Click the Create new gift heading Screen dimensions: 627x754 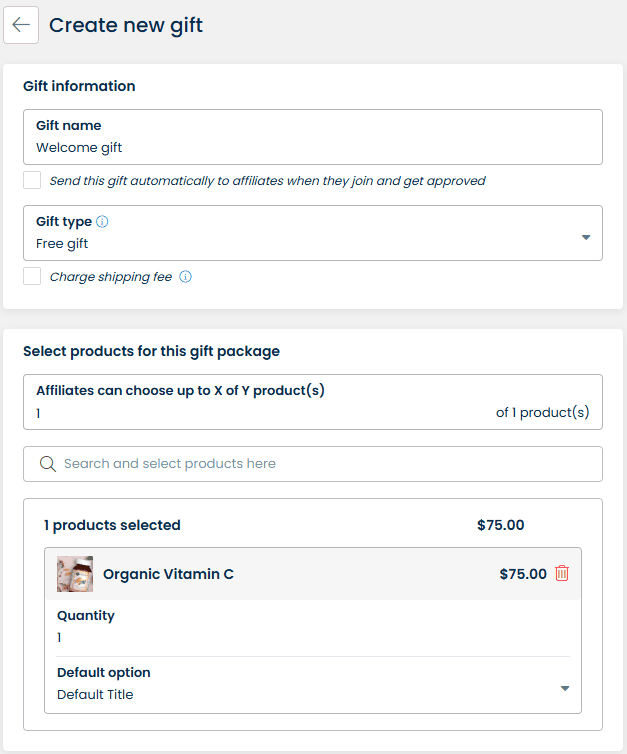click(126, 25)
